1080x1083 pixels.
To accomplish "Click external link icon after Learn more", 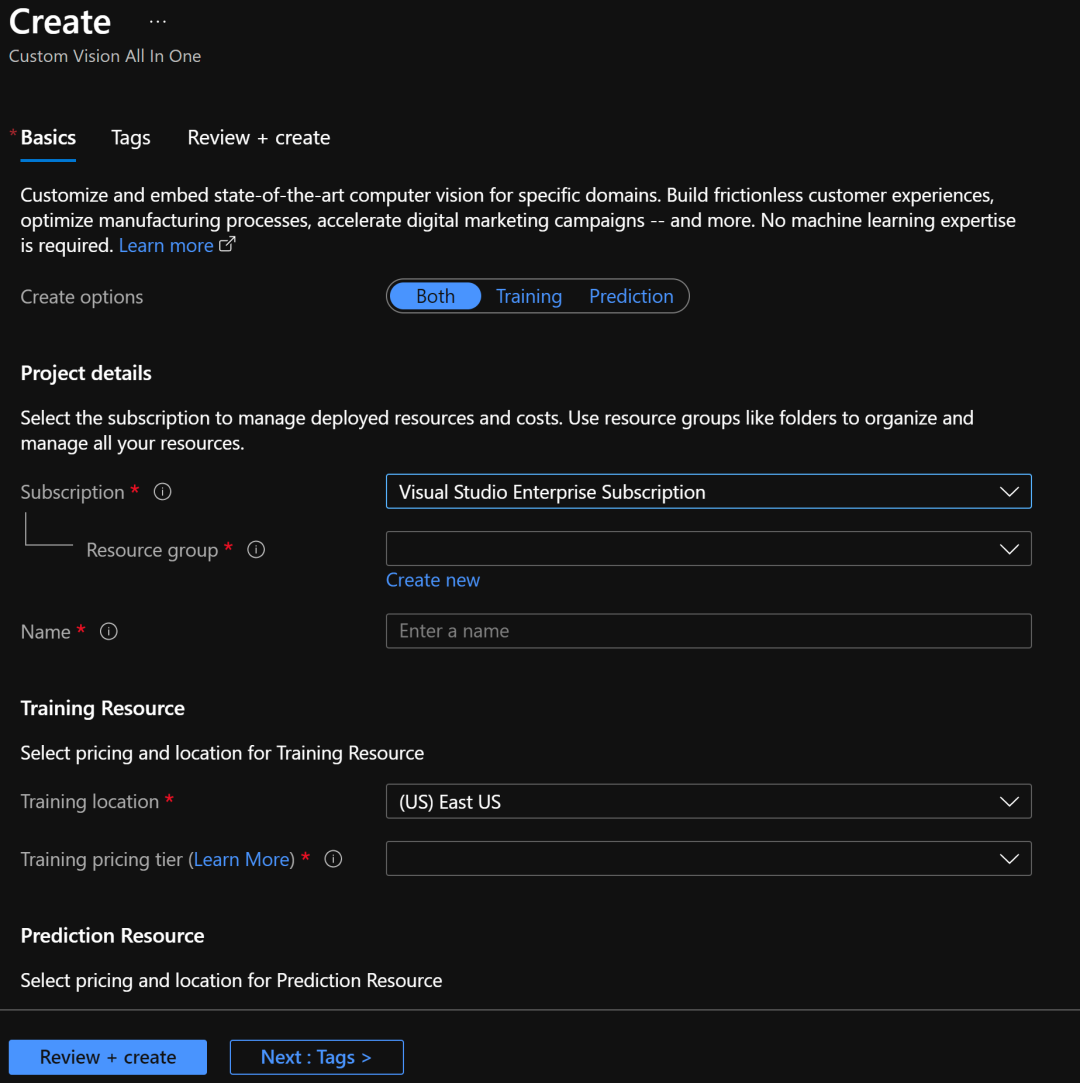I will click(227, 245).
